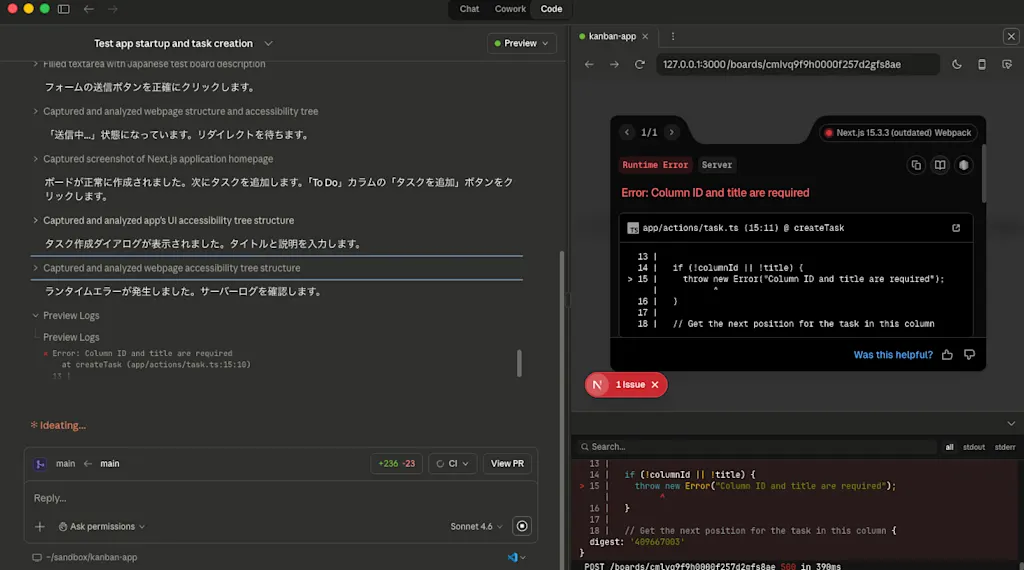Click the Next.js 15.3.3 (outdated) badge
Image resolution: width=1024 pixels, height=570 pixels.
898,133
